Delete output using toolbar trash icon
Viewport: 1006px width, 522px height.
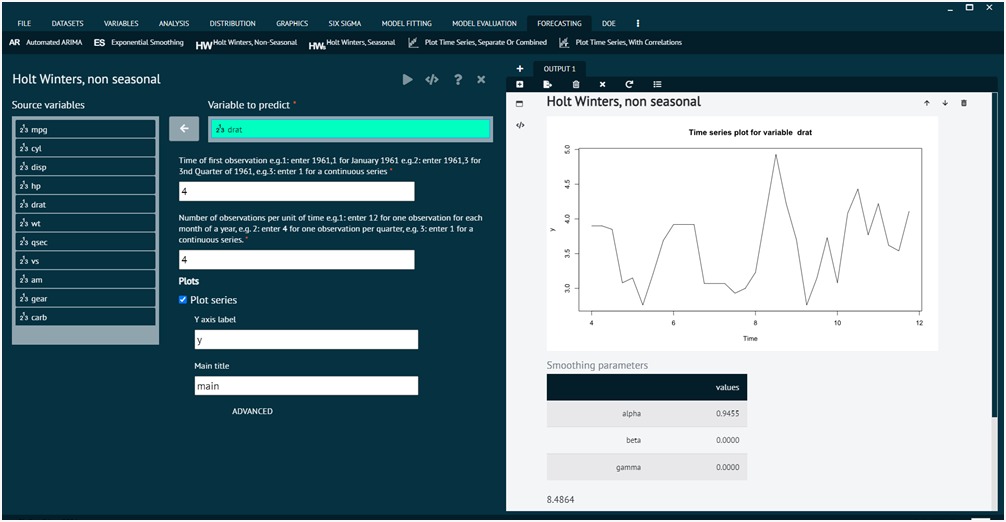point(575,85)
